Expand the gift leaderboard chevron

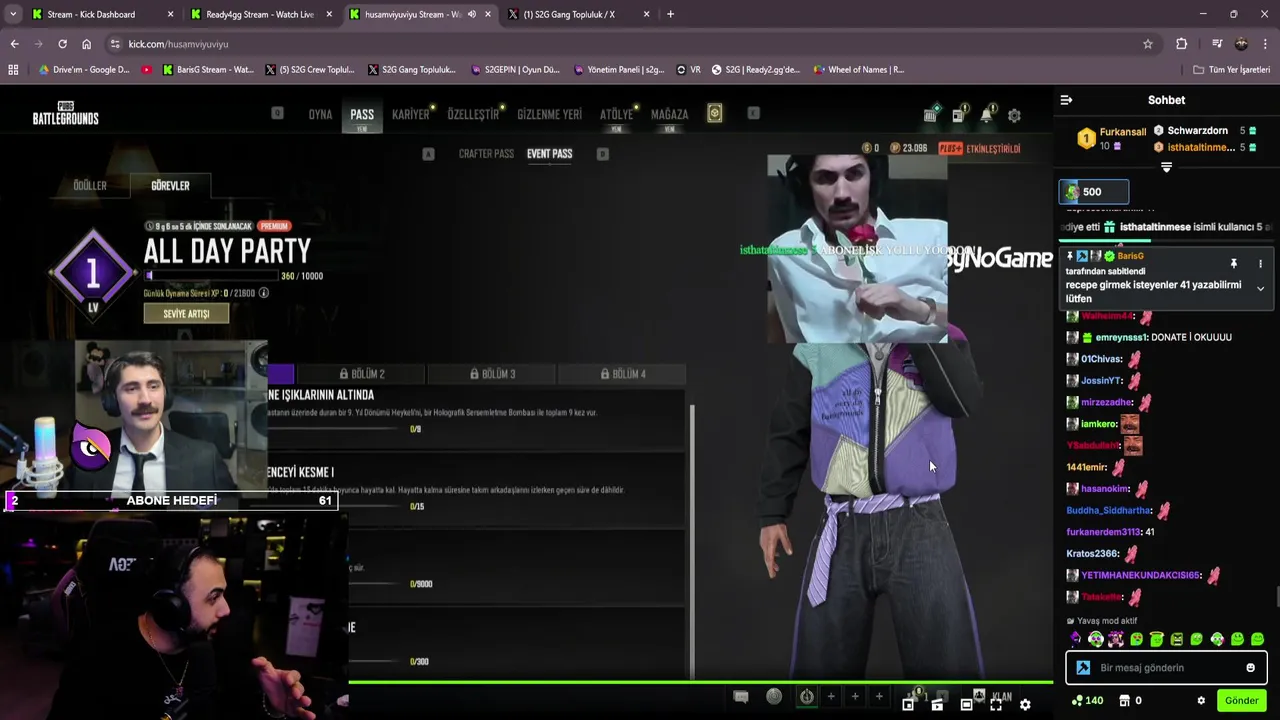(x=1166, y=168)
